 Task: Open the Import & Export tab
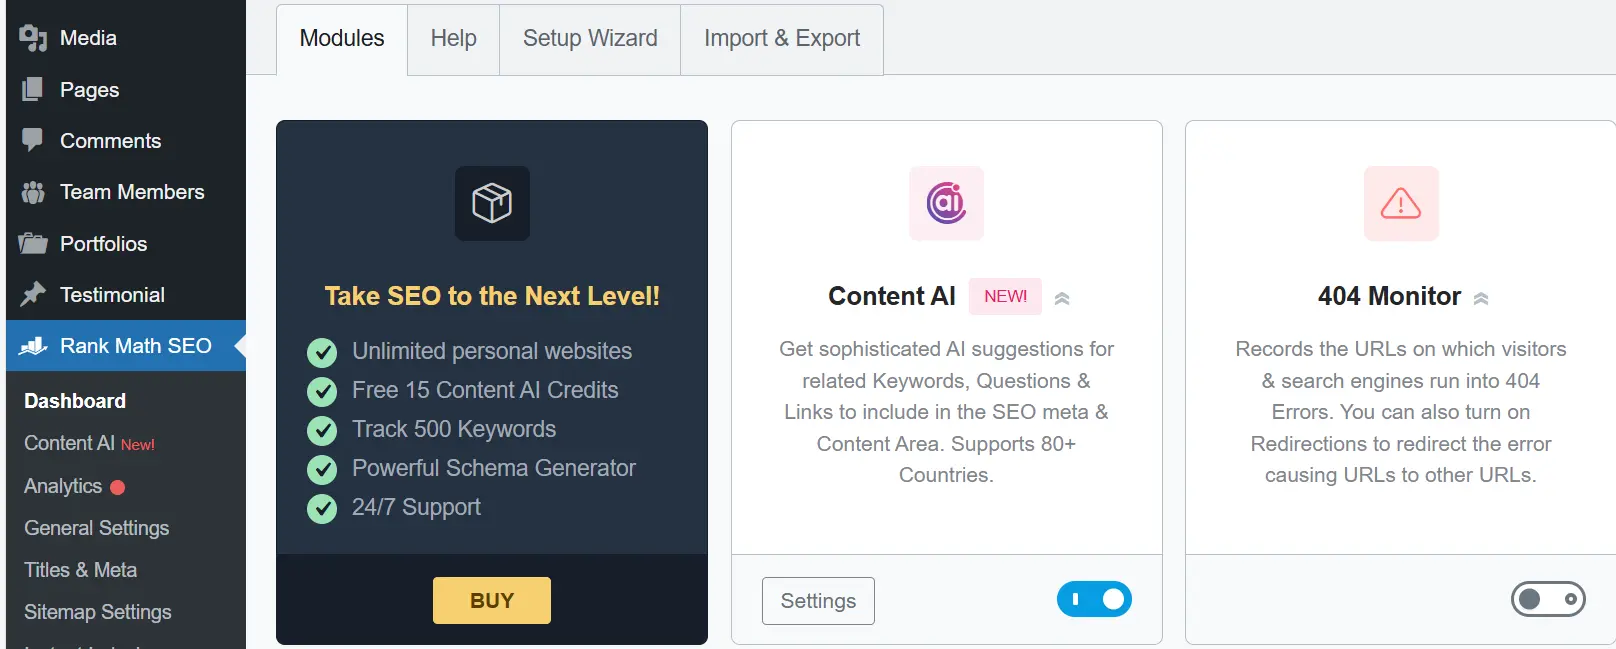[782, 39]
